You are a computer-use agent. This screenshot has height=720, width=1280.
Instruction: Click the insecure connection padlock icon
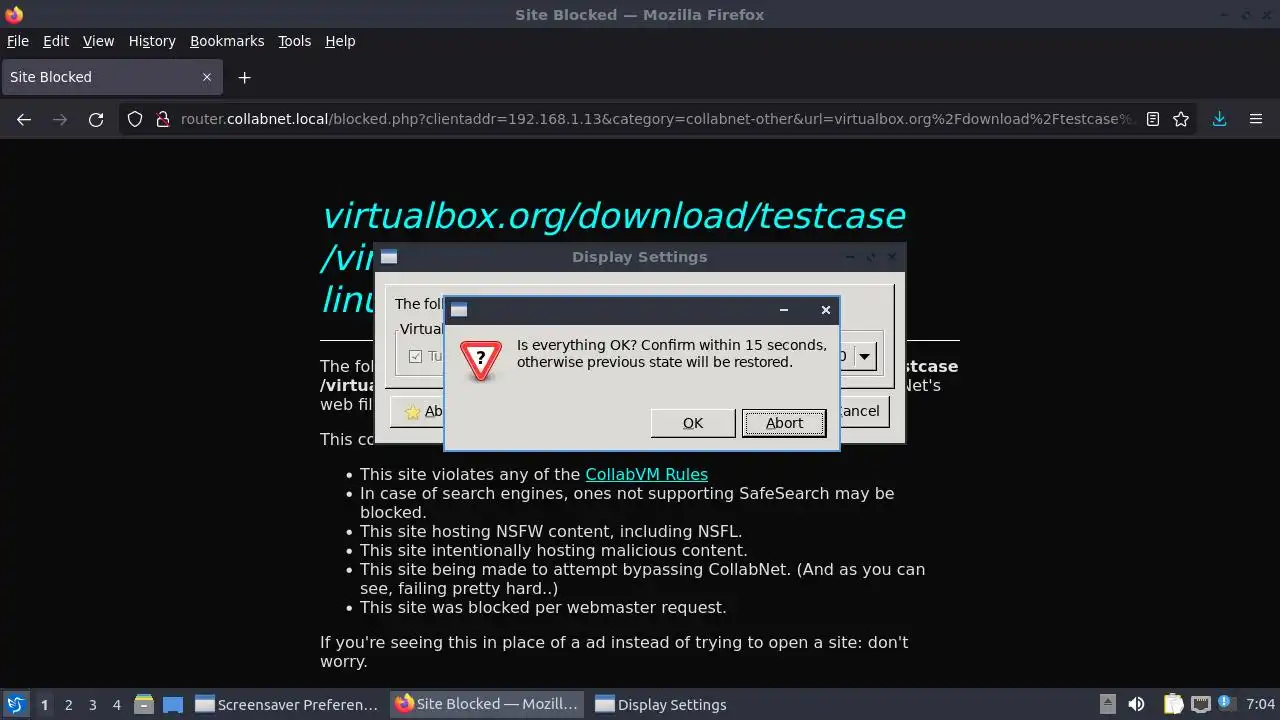coord(163,119)
